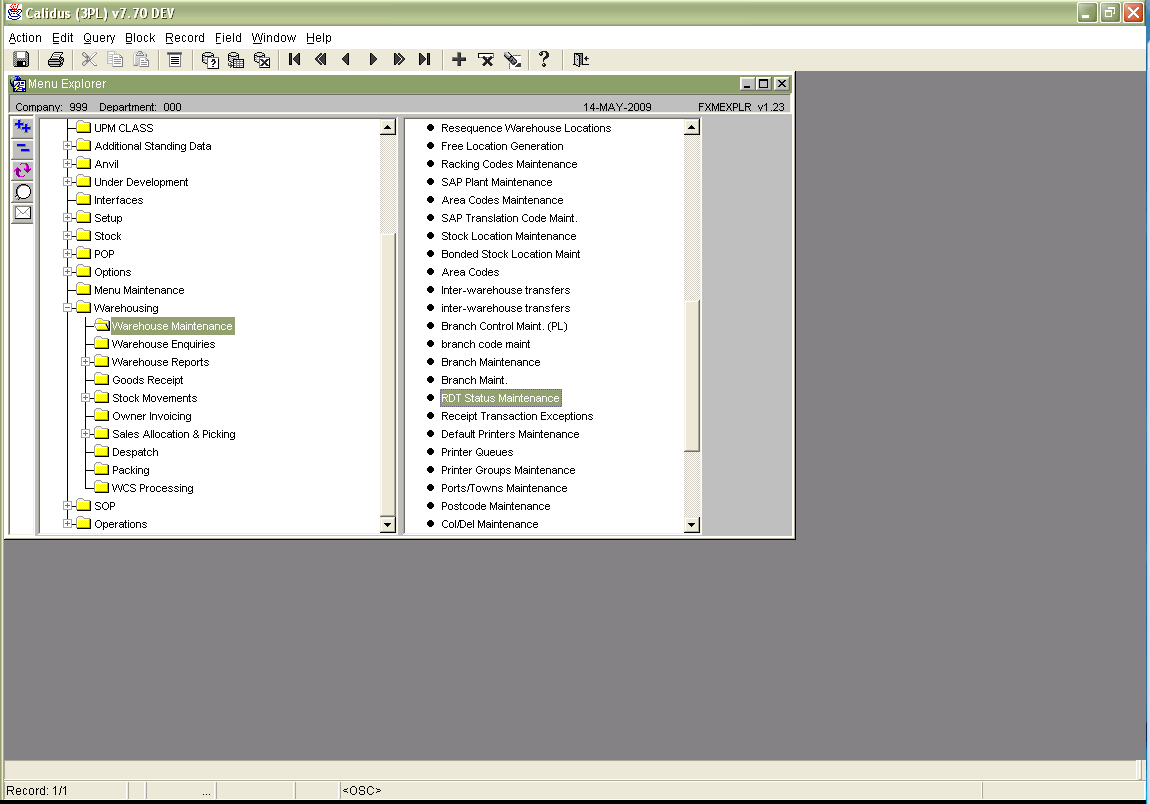This screenshot has width=1150, height=804.
Task: Click the tree panel scroll down arrow
Action: (x=388, y=525)
